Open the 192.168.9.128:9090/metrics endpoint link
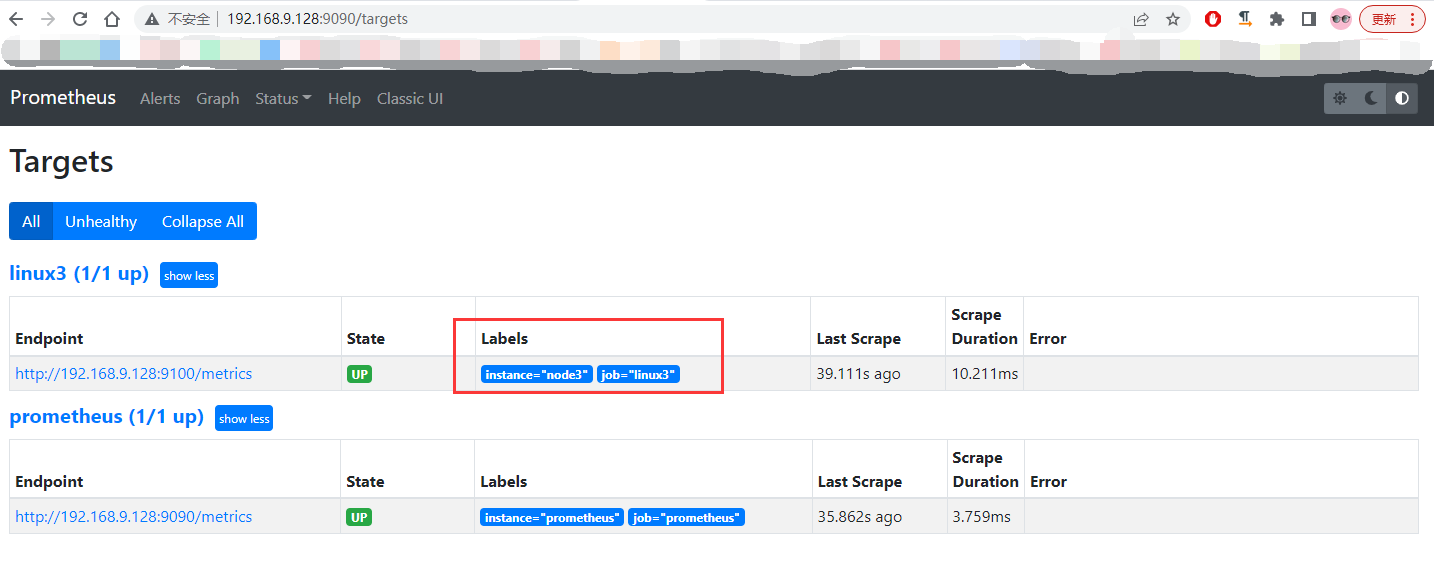 tap(134, 517)
